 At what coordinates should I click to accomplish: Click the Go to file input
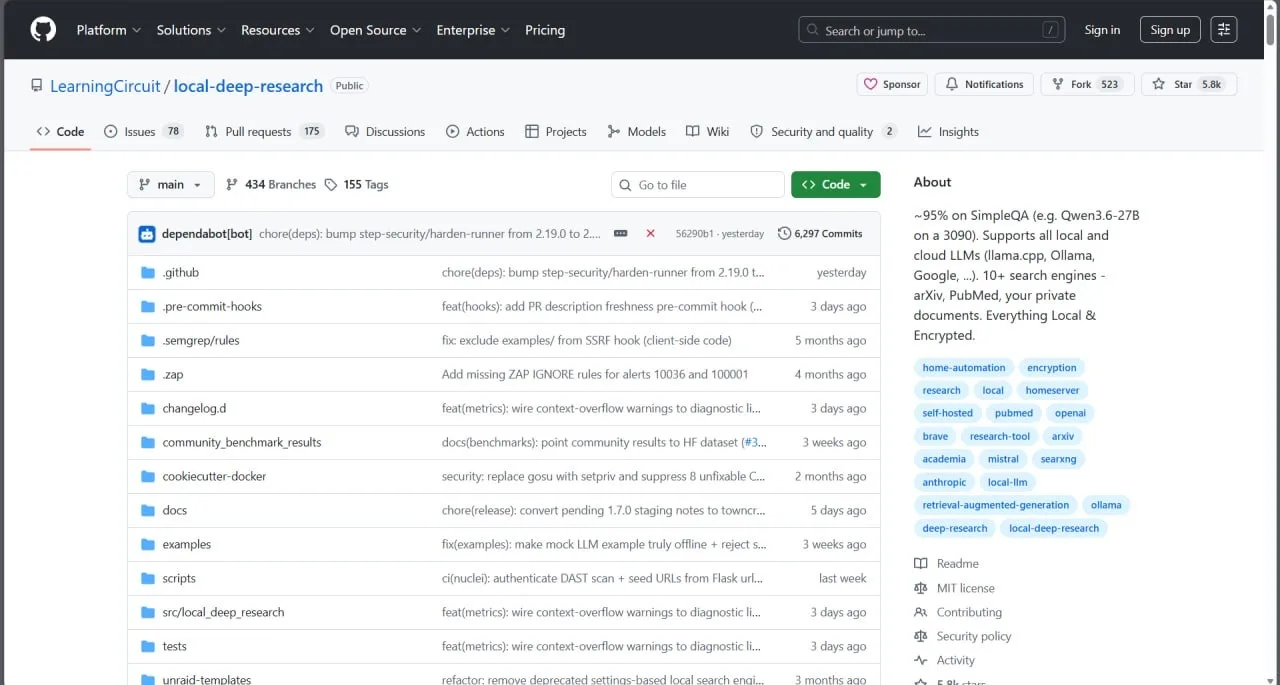tap(698, 185)
